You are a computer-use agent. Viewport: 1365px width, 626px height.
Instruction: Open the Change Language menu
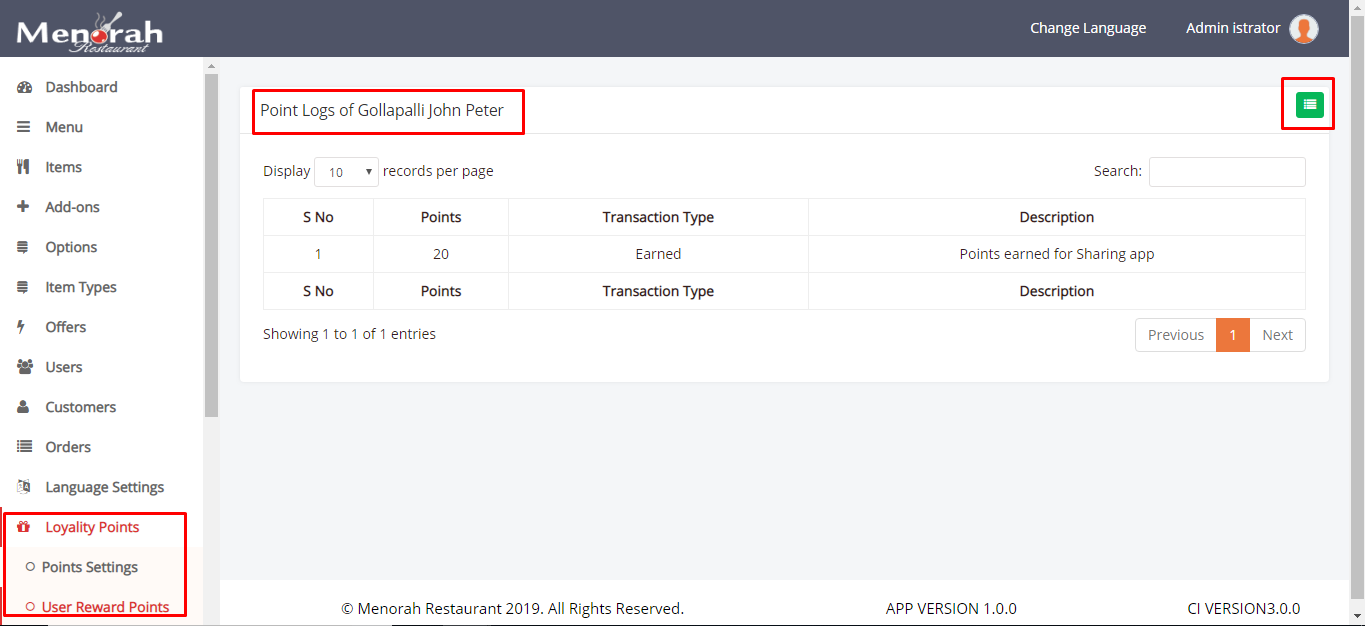tap(1088, 28)
